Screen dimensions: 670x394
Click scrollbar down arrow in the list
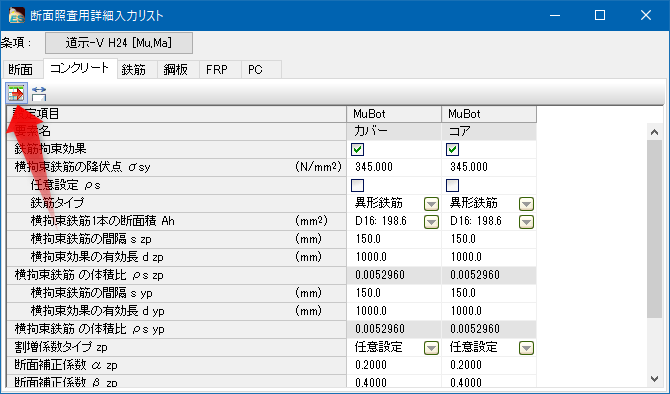(654, 379)
